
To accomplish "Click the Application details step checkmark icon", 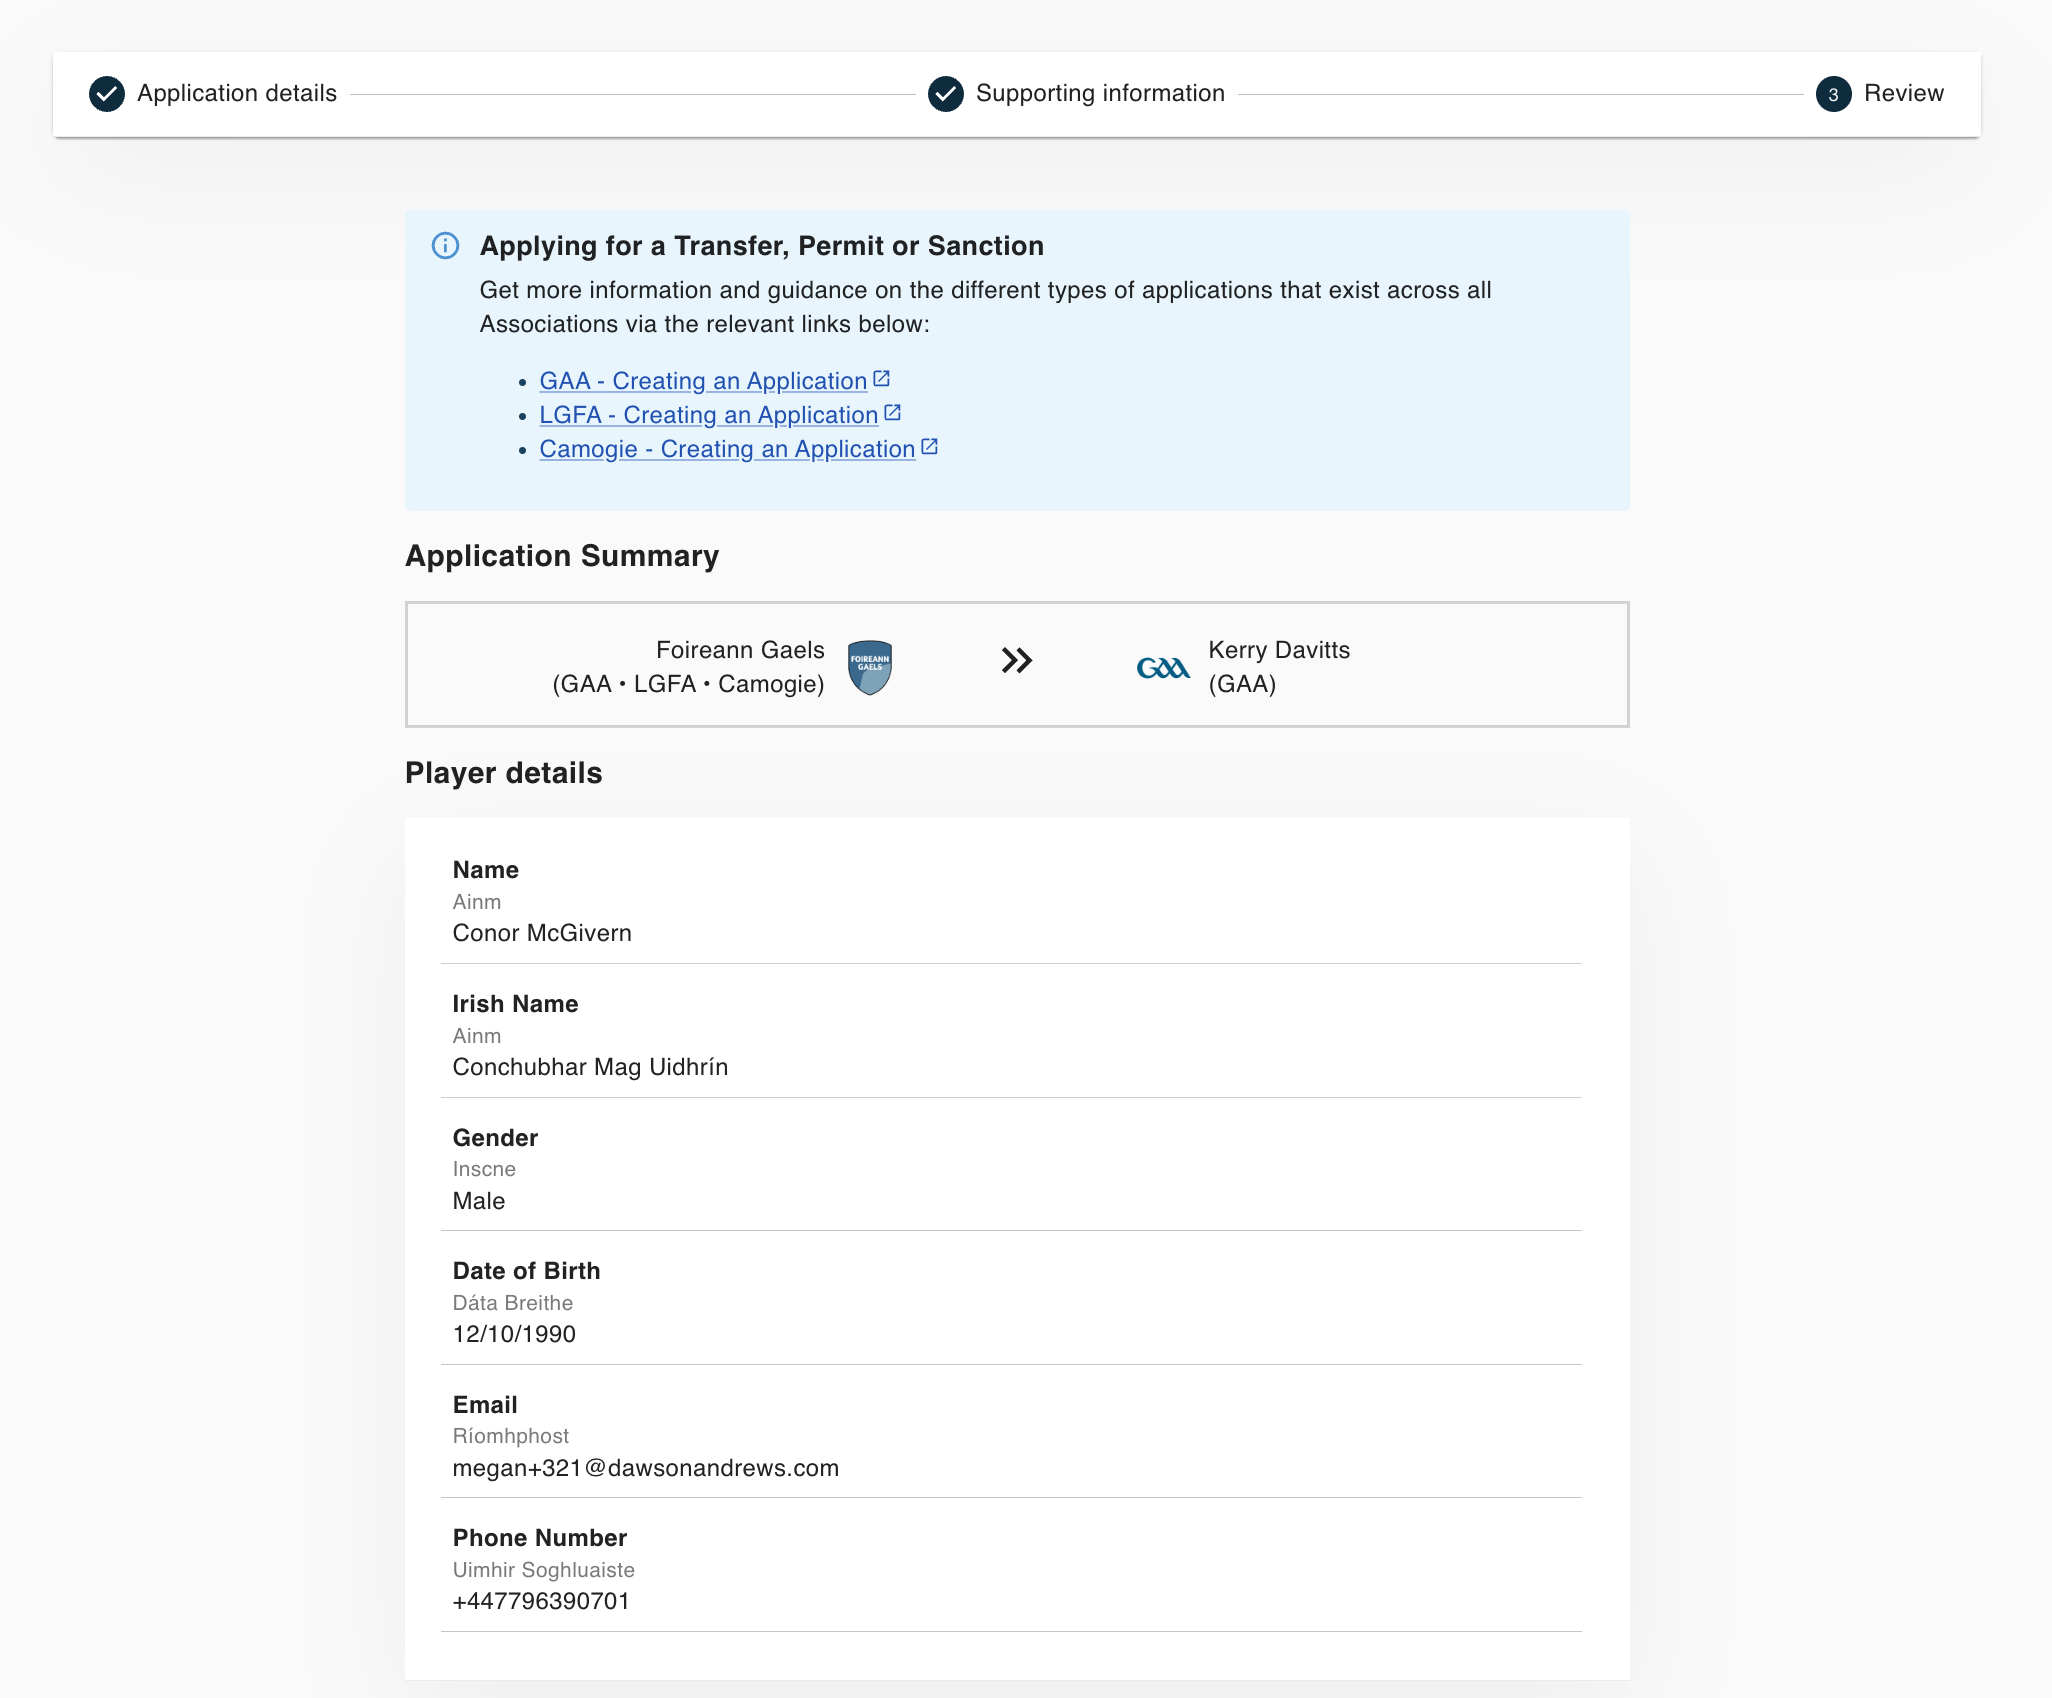I will [x=107, y=94].
